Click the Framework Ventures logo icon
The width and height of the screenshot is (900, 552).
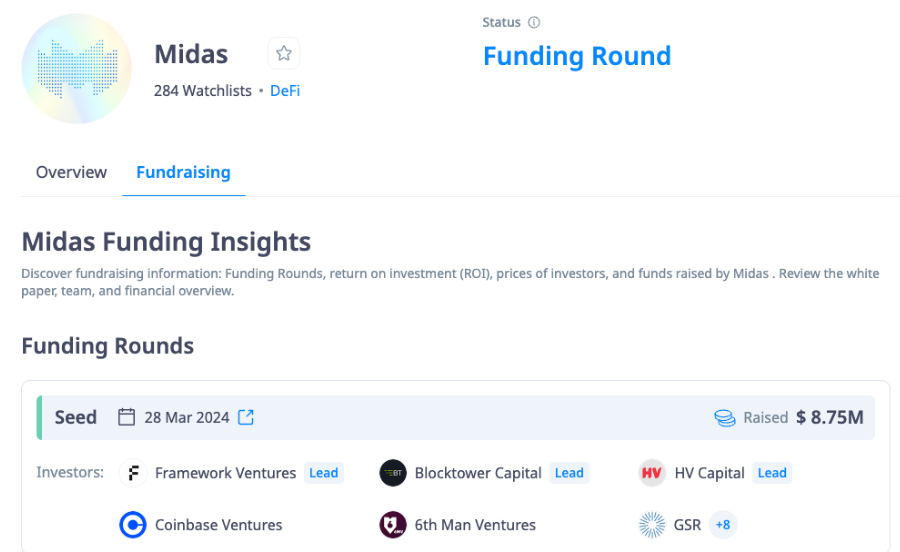click(133, 473)
